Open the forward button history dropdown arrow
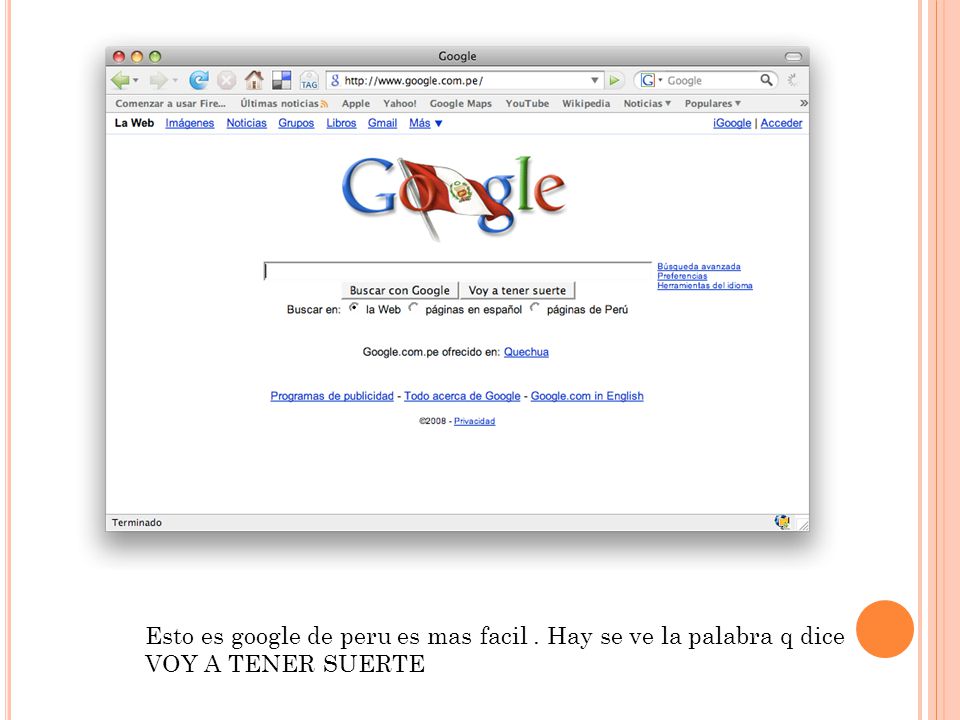 (x=174, y=81)
